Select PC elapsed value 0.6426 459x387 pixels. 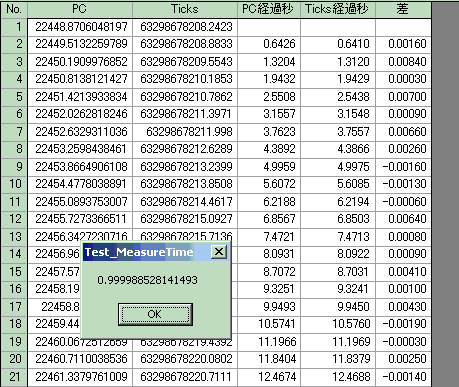[269, 44]
